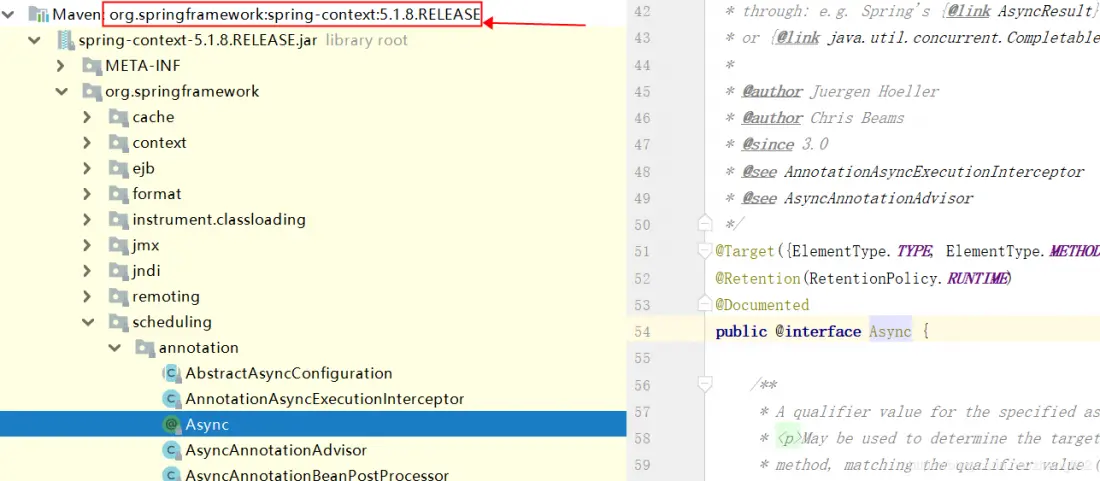
Task: Click the cache package folder icon
Action: click(119, 117)
